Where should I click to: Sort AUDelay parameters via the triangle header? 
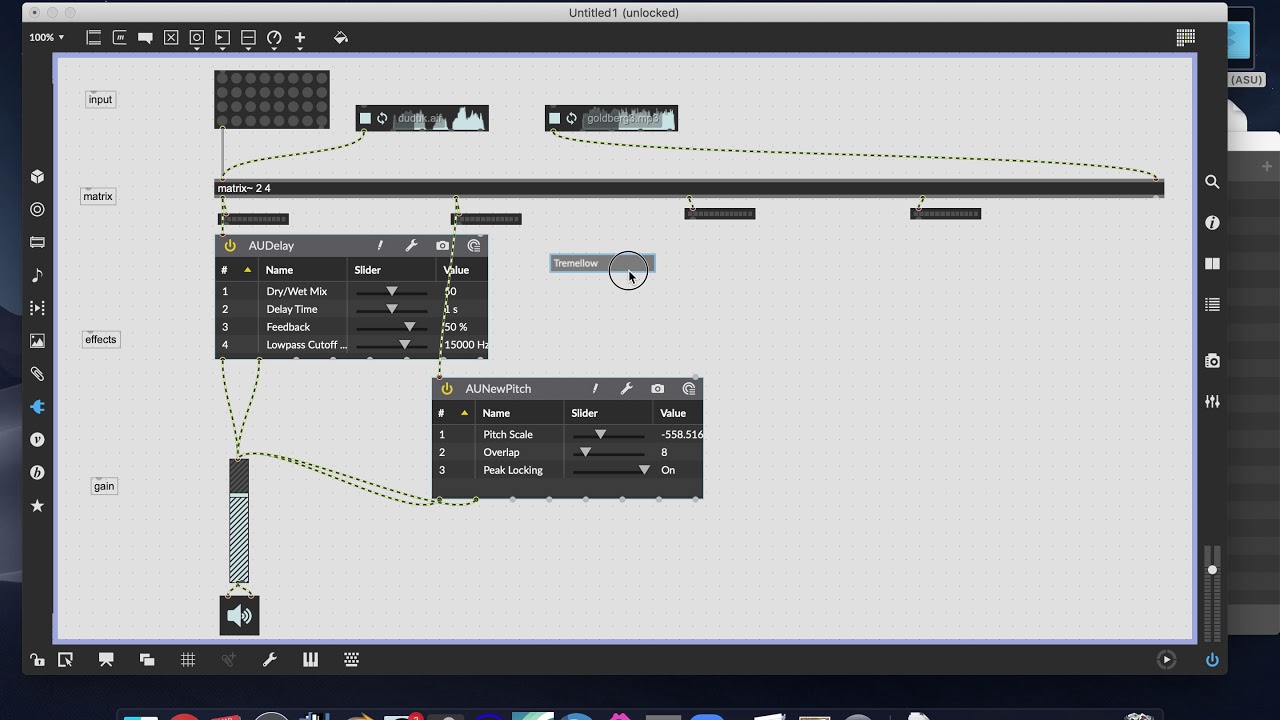tap(247, 270)
